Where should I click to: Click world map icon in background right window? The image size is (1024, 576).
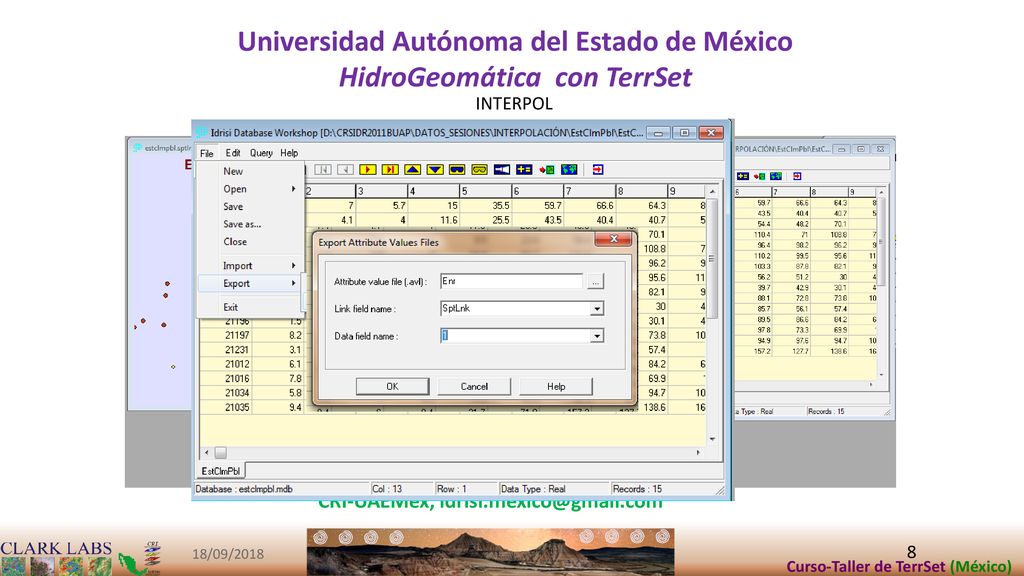776,176
